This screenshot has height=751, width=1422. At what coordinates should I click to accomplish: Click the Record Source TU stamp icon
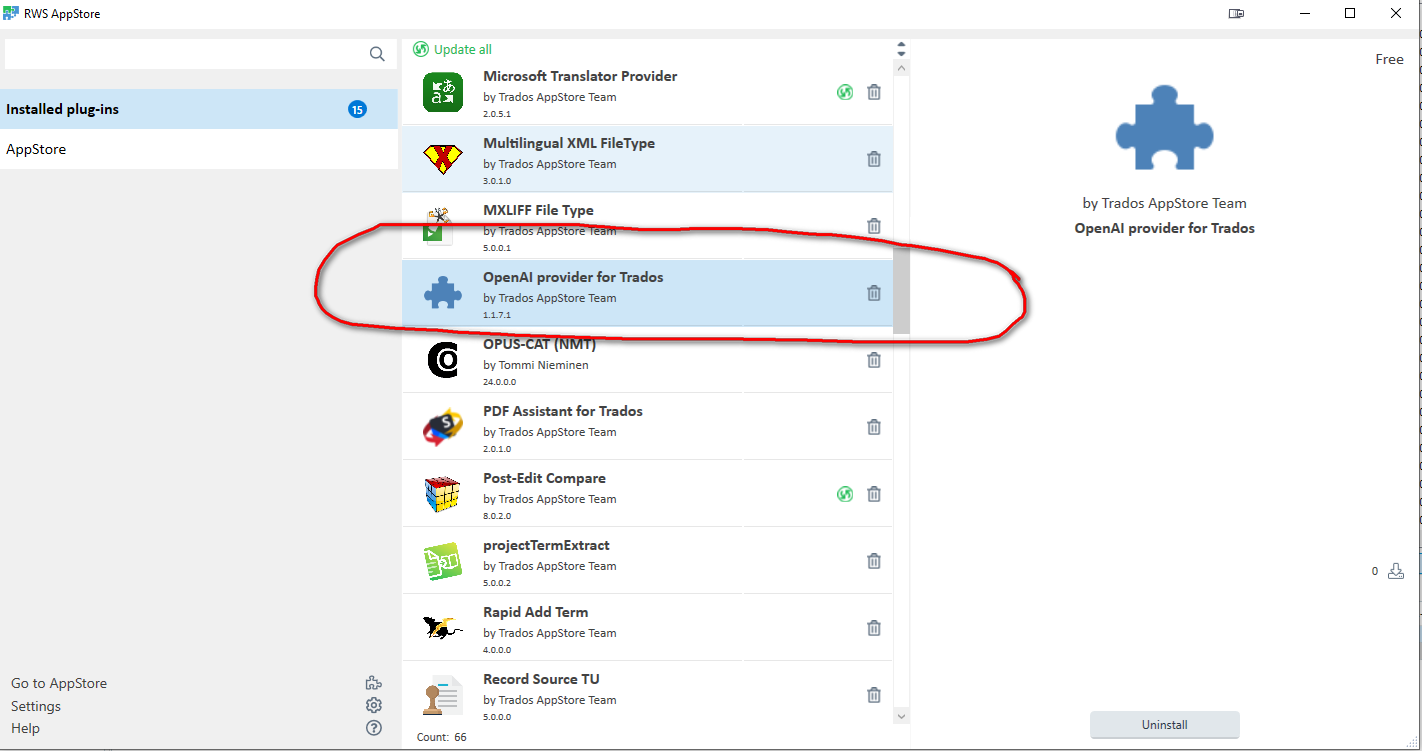[442, 695]
